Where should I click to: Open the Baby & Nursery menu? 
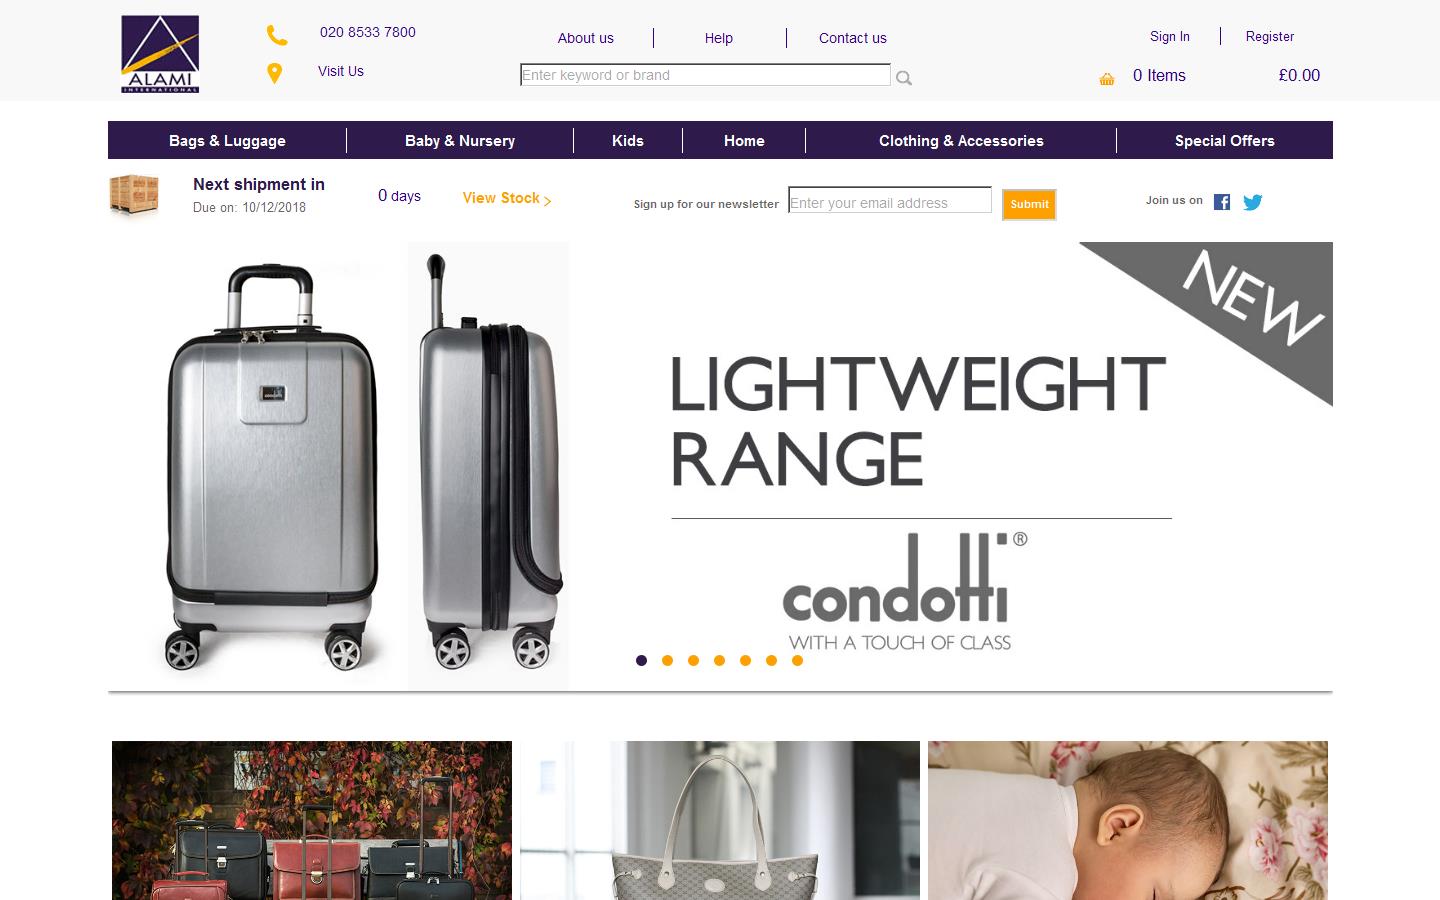click(460, 141)
